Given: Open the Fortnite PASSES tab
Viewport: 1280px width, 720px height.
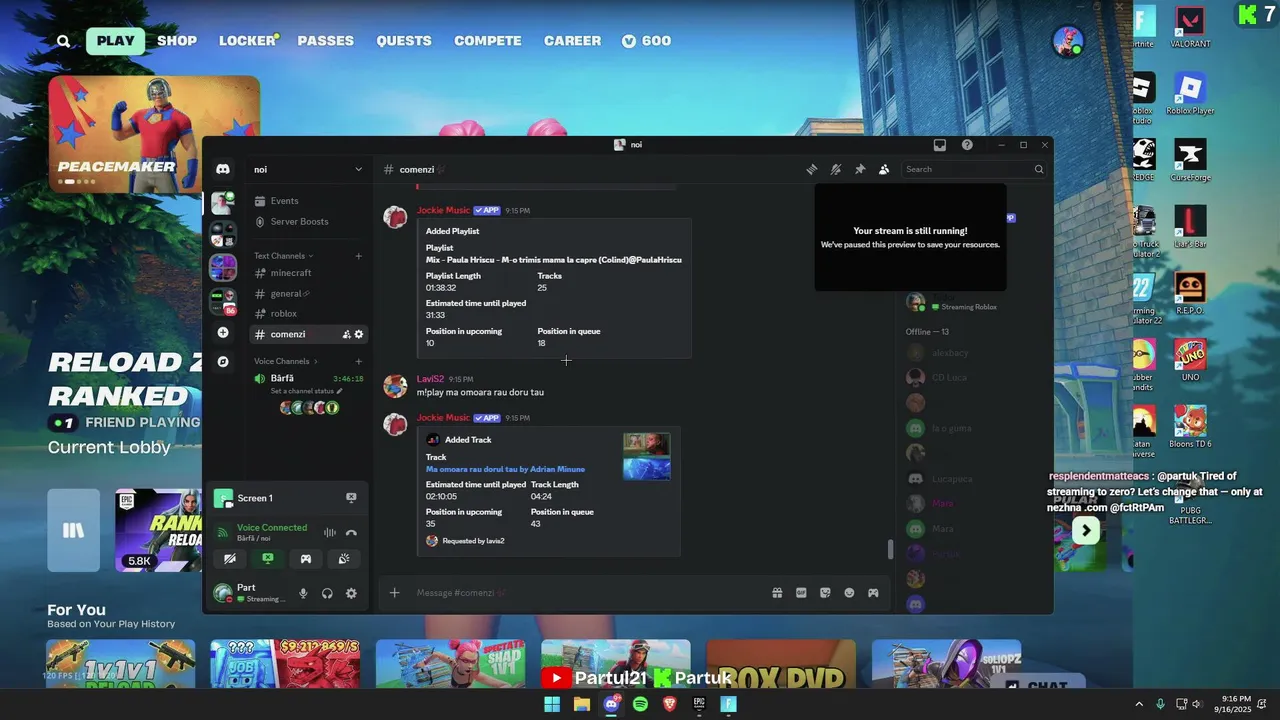Looking at the screenshot, I should tap(326, 41).
